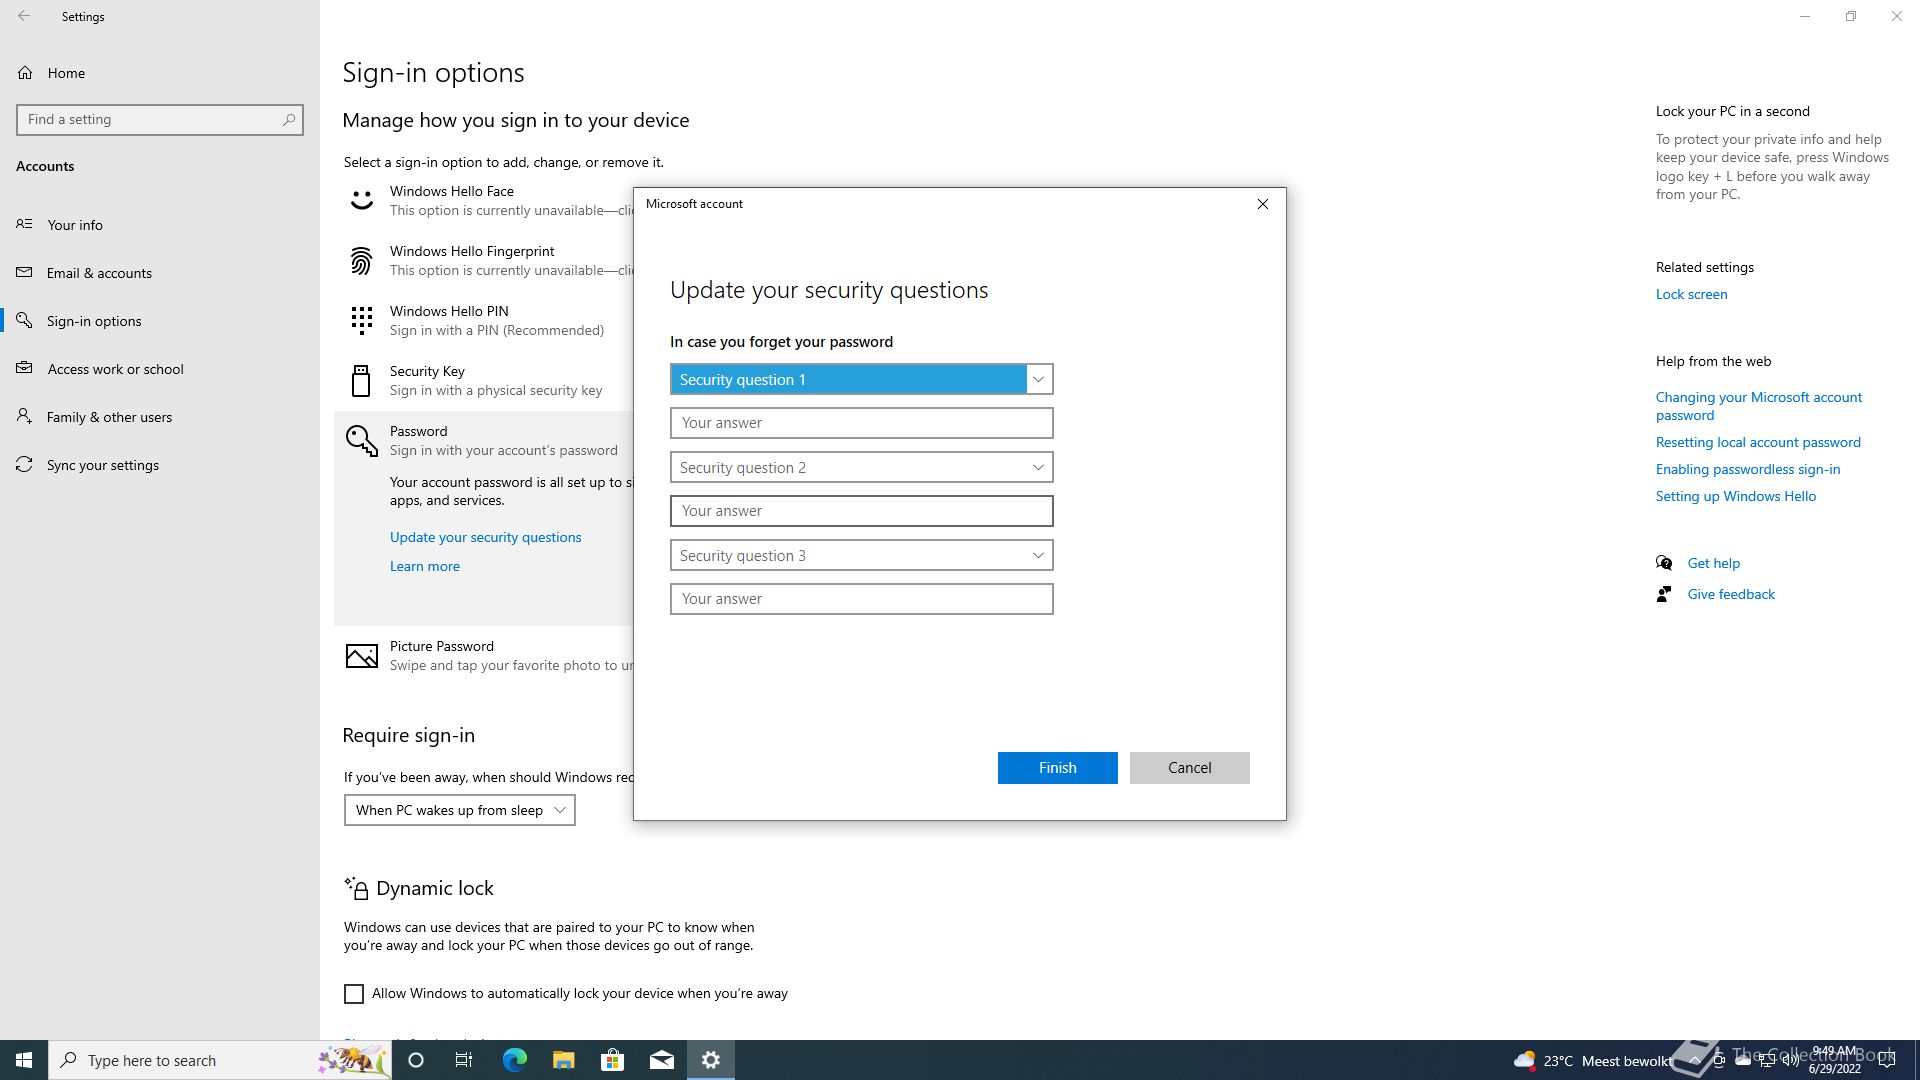This screenshot has width=1920, height=1080.
Task: Click Update your security questions link
Action: 485,537
